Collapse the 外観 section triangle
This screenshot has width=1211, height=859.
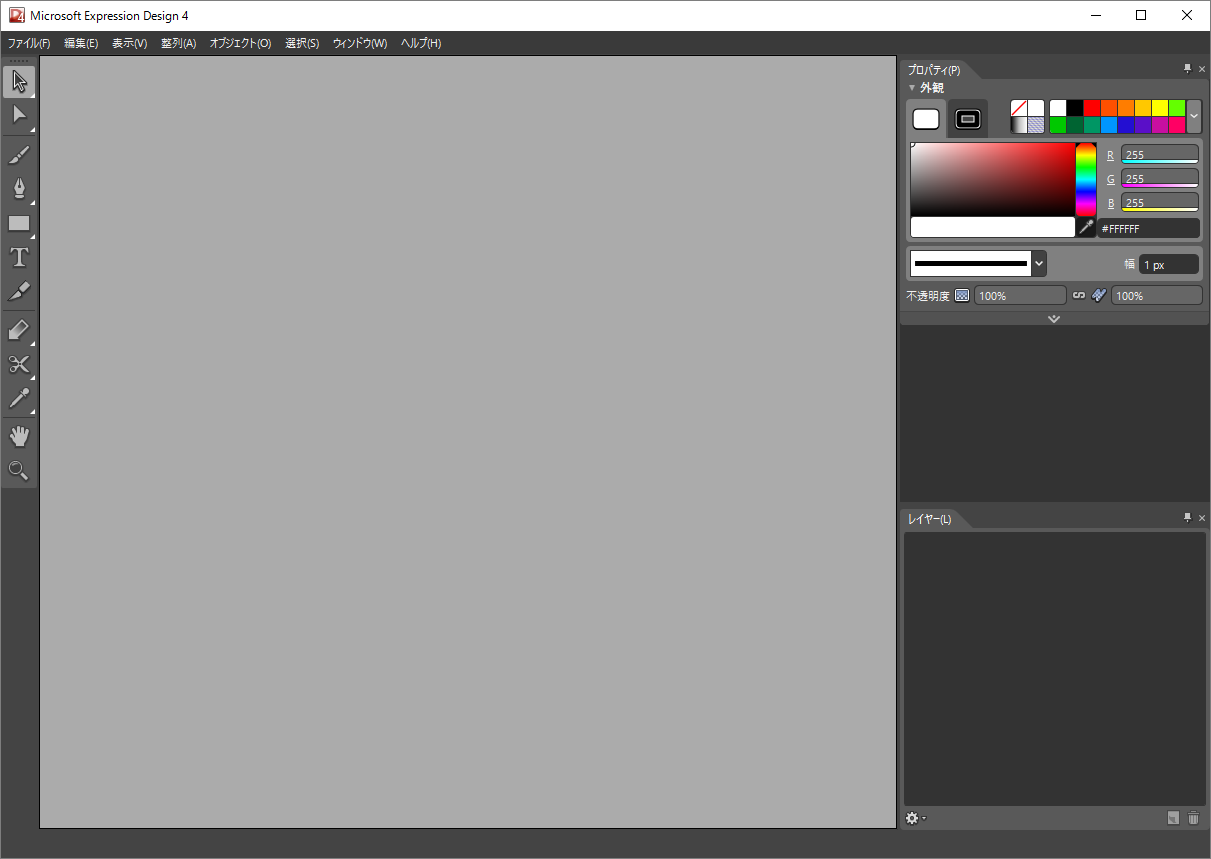[912, 88]
